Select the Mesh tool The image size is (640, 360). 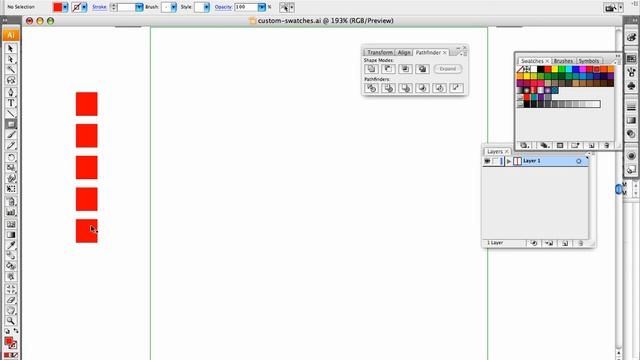[11, 224]
